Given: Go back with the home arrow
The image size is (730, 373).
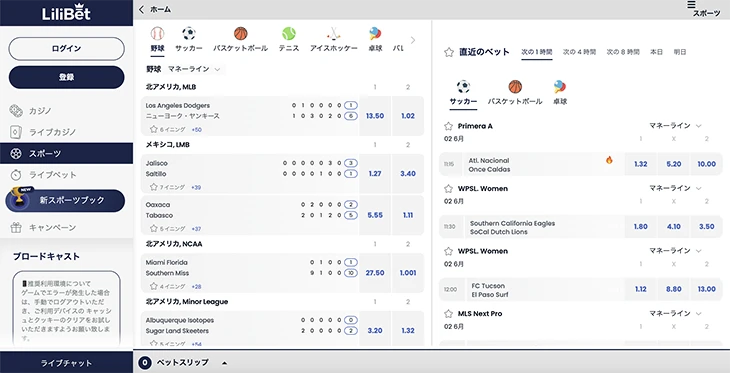Looking at the screenshot, I should tap(142, 9).
